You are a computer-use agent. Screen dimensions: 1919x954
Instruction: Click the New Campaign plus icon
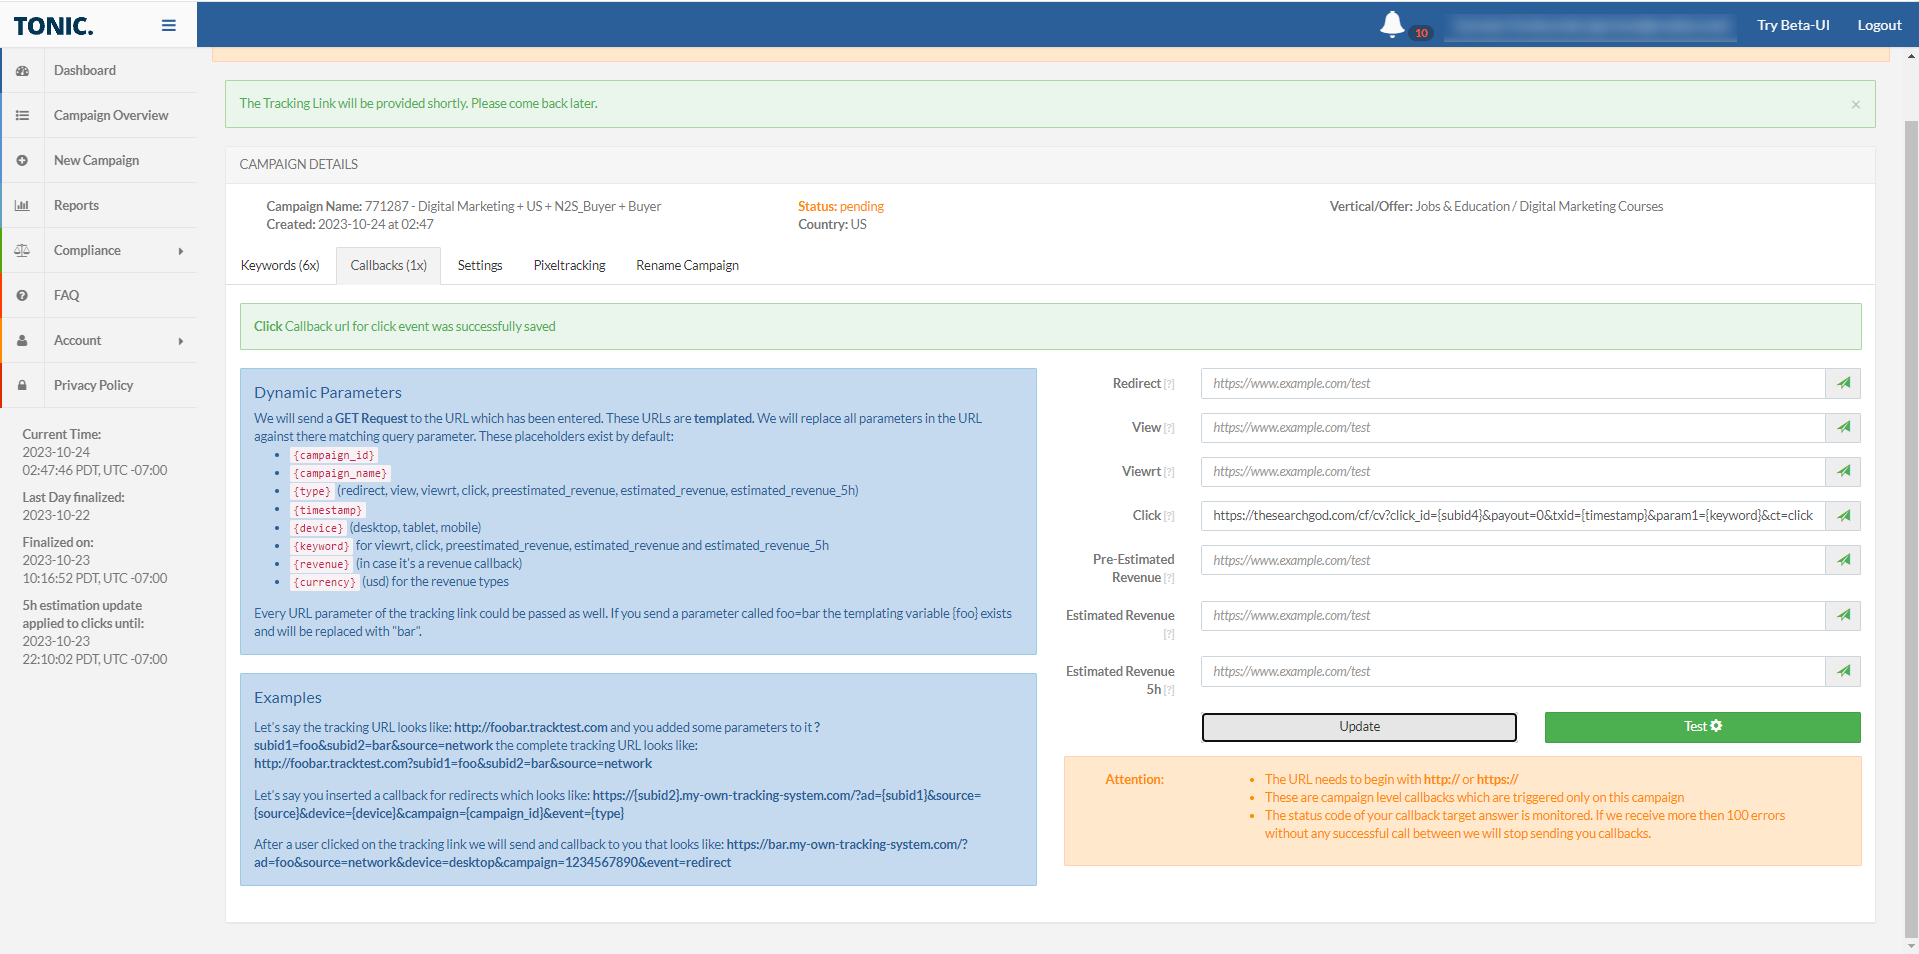(22, 161)
